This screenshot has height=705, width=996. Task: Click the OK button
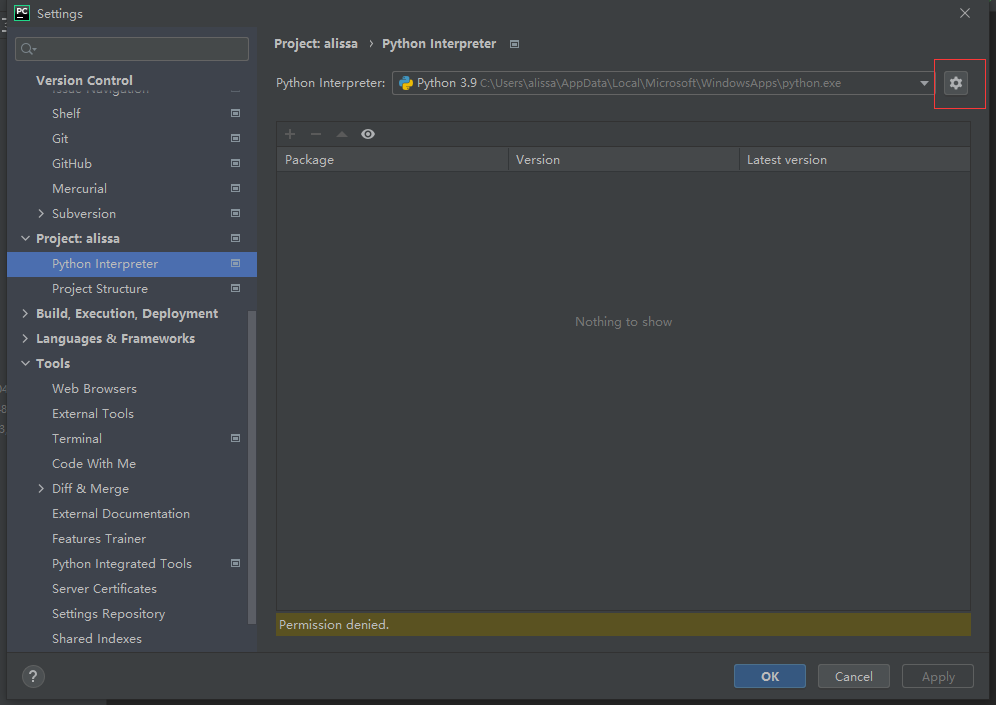770,676
